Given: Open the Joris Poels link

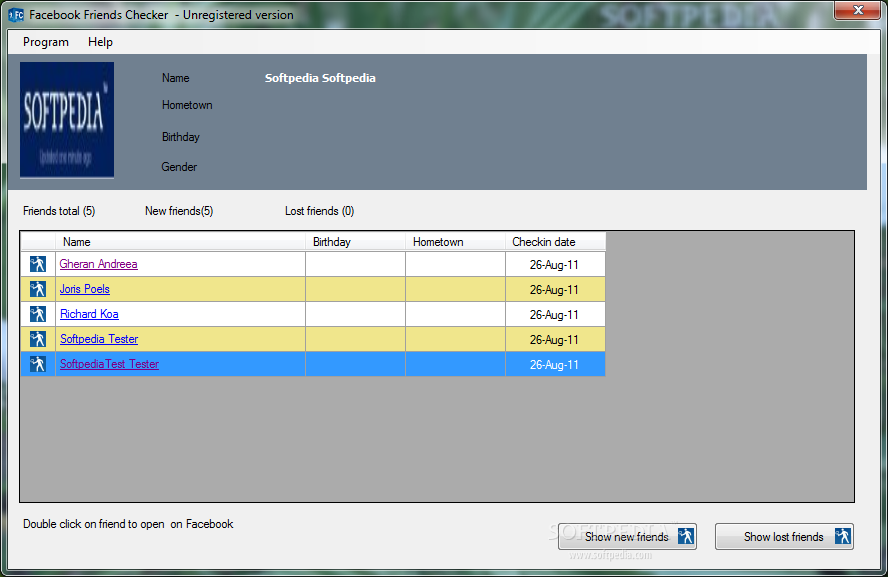Looking at the screenshot, I should pyautogui.click(x=85, y=289).
